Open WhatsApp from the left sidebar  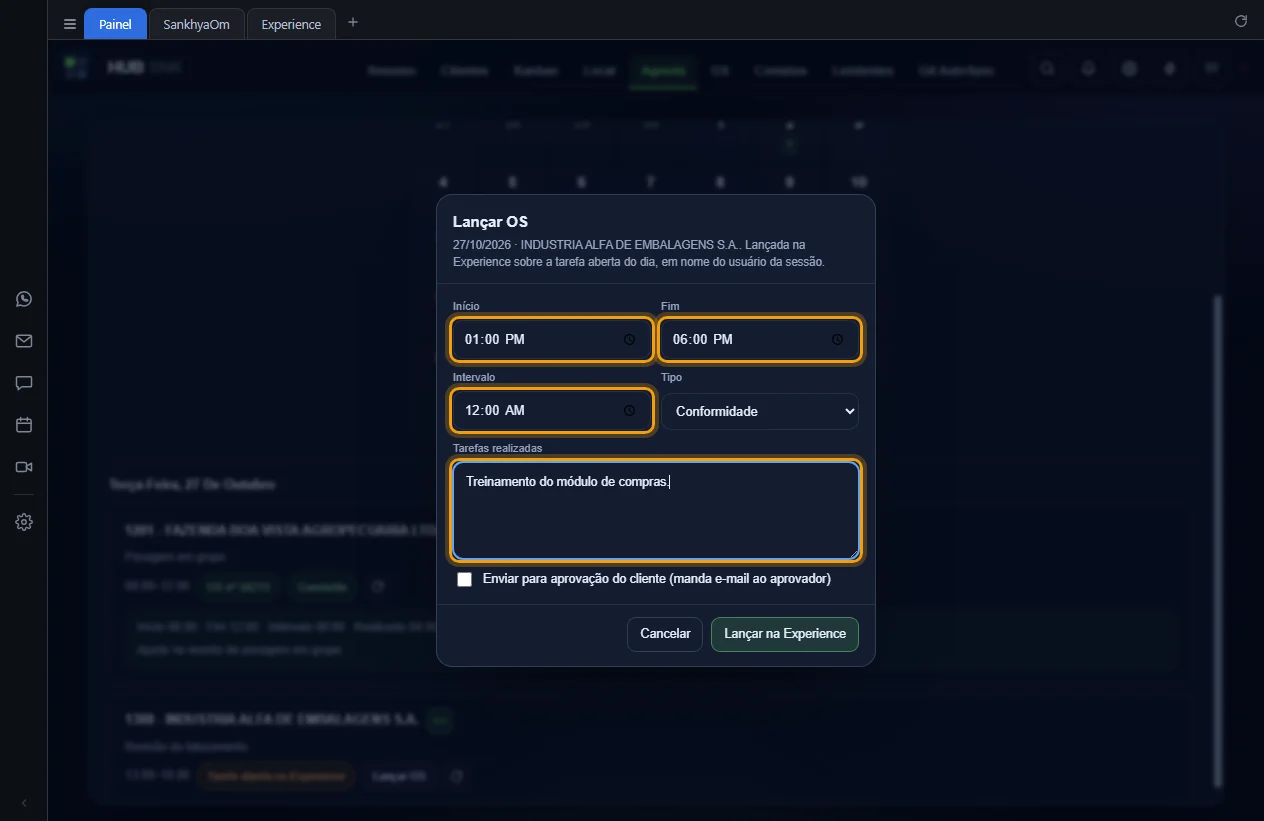pos(24,299)
